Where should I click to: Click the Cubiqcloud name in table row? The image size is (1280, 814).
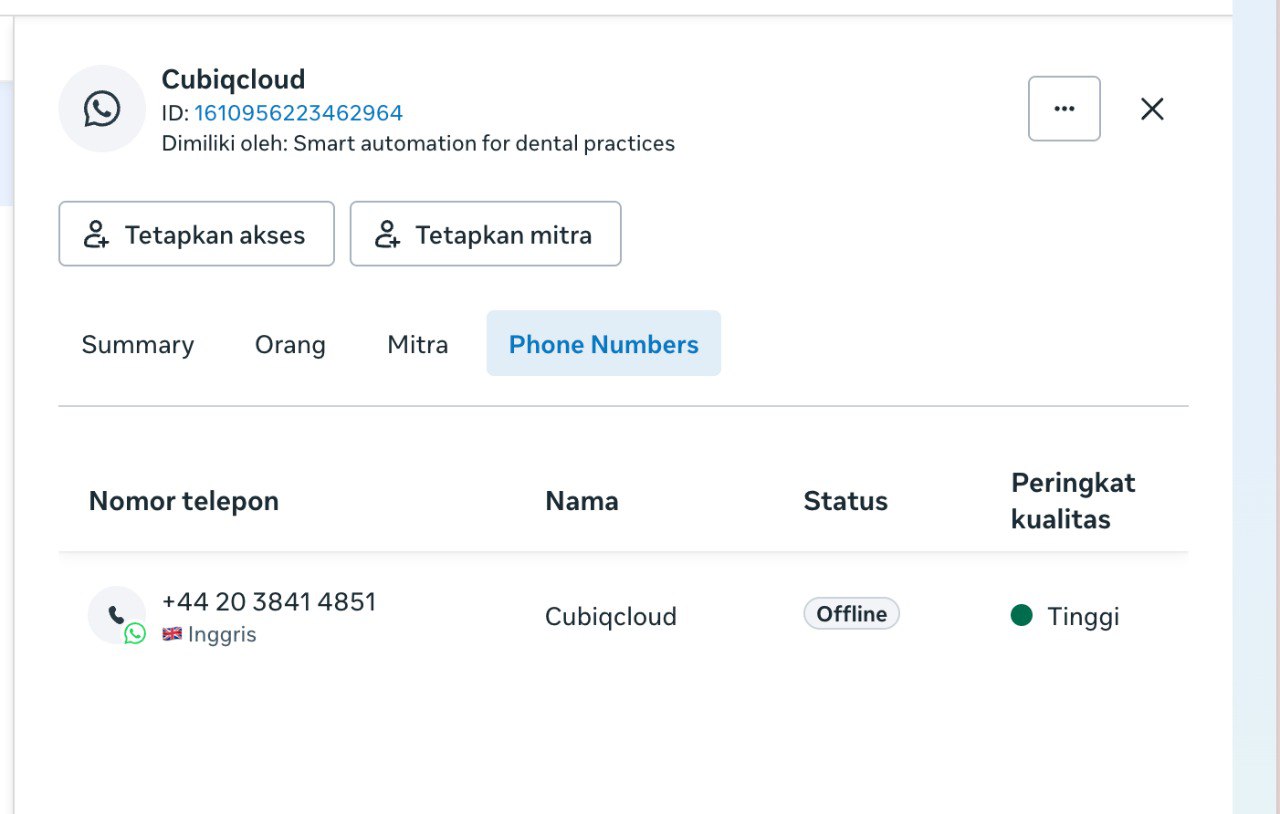pos(610,616)
